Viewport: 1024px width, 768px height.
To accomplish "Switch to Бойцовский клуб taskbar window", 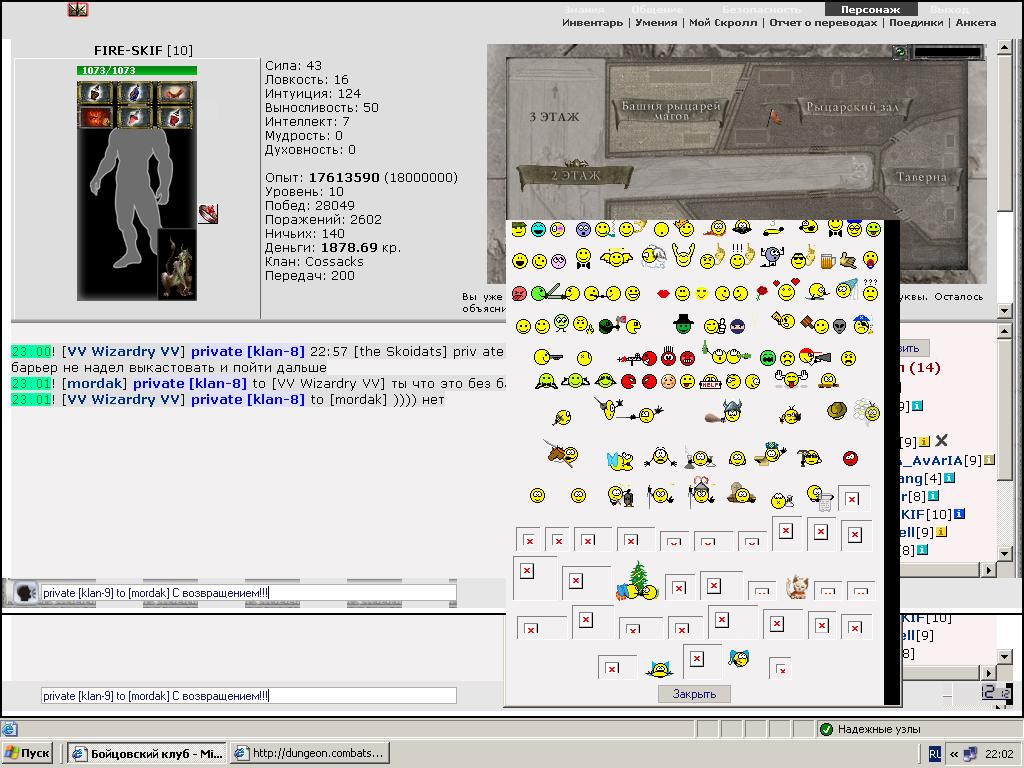I will pyautogui.click(x=147, y=753).
